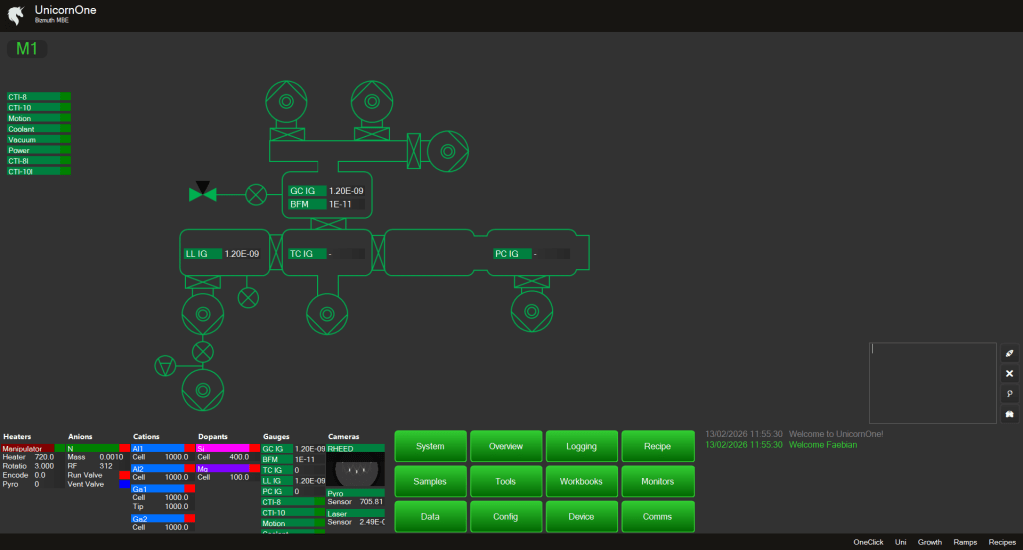The width and height of the screenshot is (1023, 550).
Task: Click the rocket icon beside the notes box
Action: 1009,353
